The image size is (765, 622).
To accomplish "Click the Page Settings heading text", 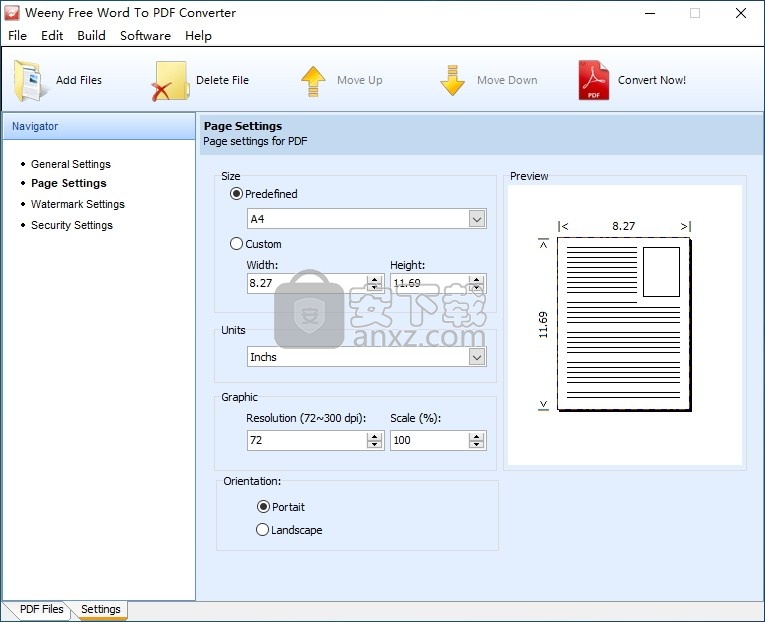I will (243, 126).
